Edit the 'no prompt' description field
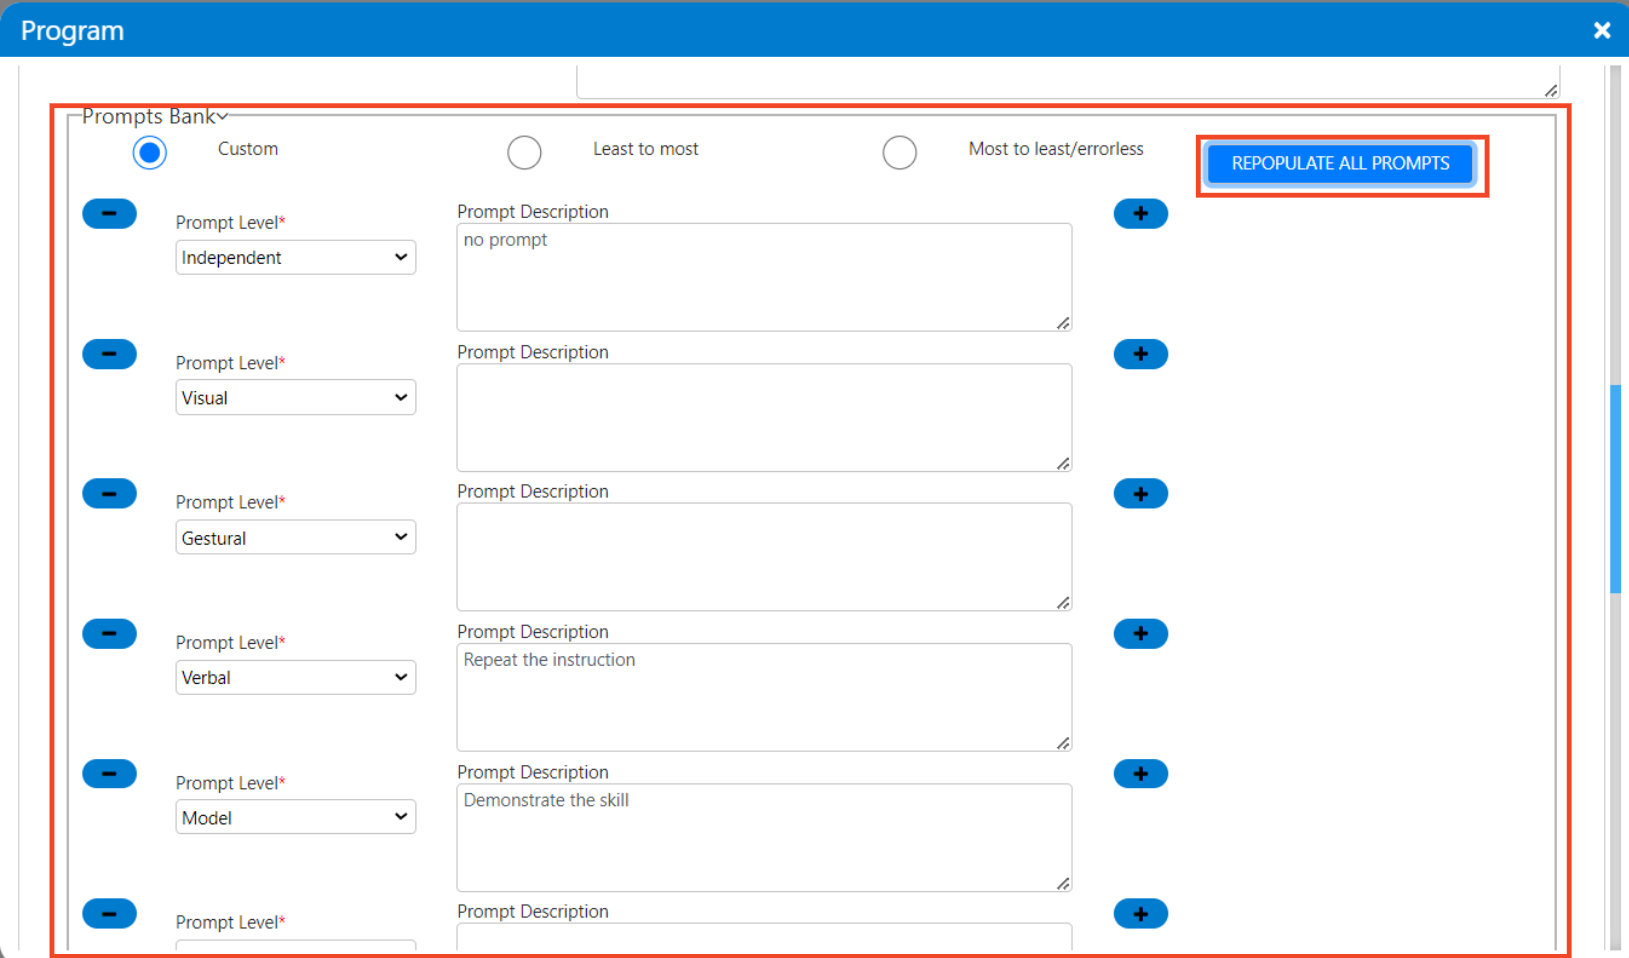 764,277
